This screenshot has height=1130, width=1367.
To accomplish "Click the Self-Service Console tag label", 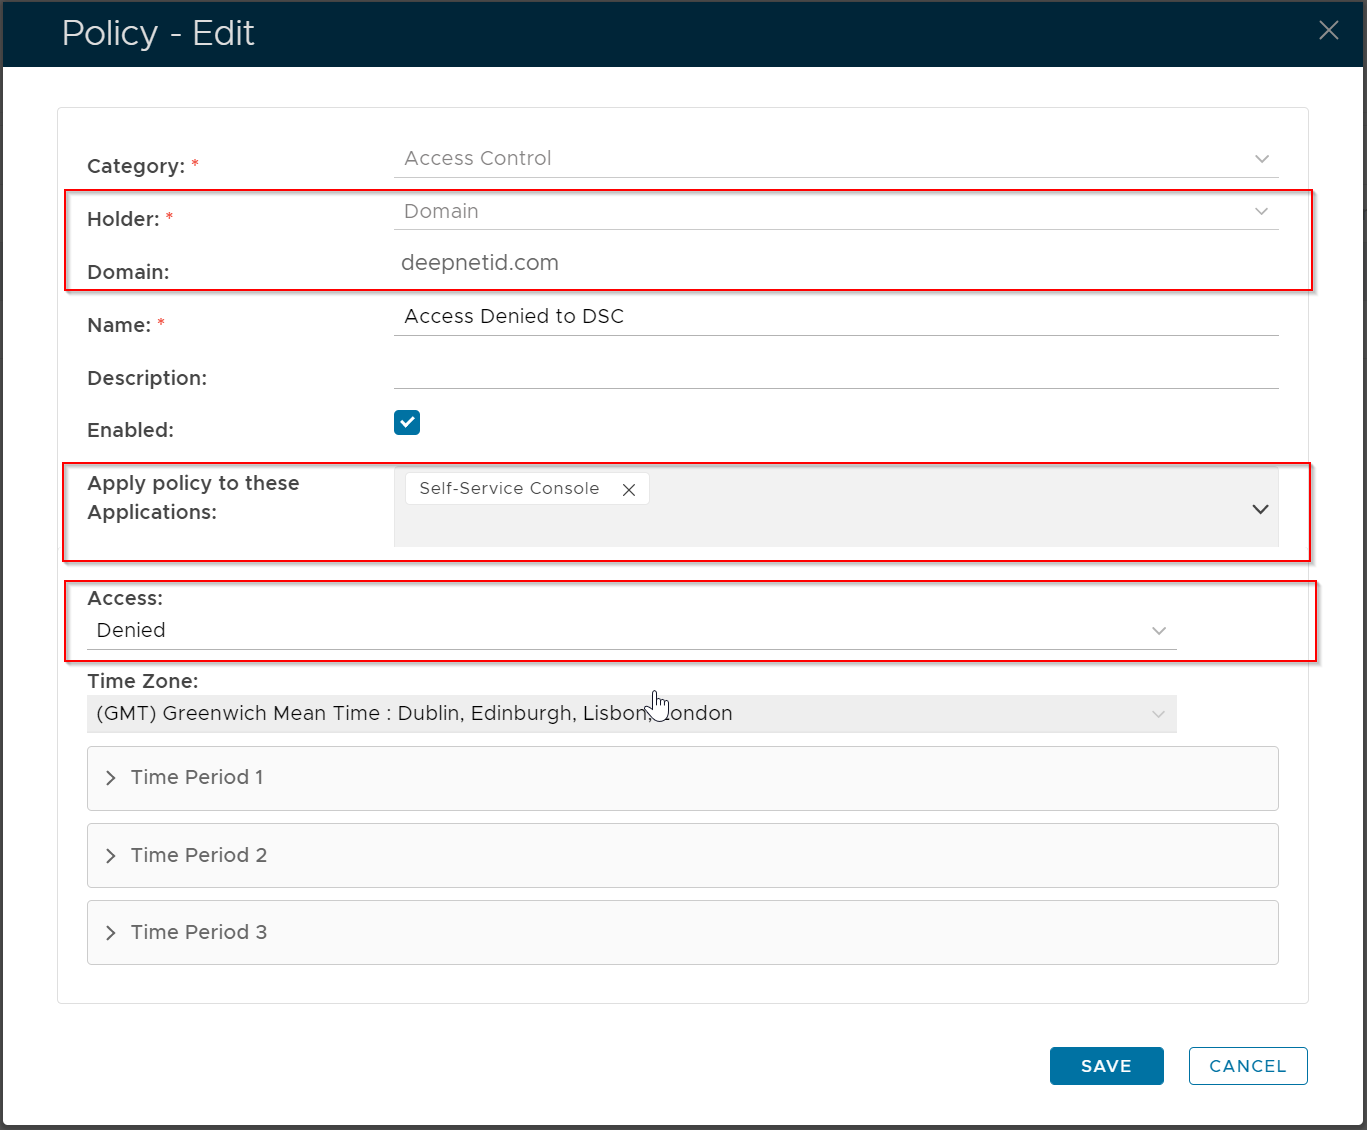I will (509, 489).
